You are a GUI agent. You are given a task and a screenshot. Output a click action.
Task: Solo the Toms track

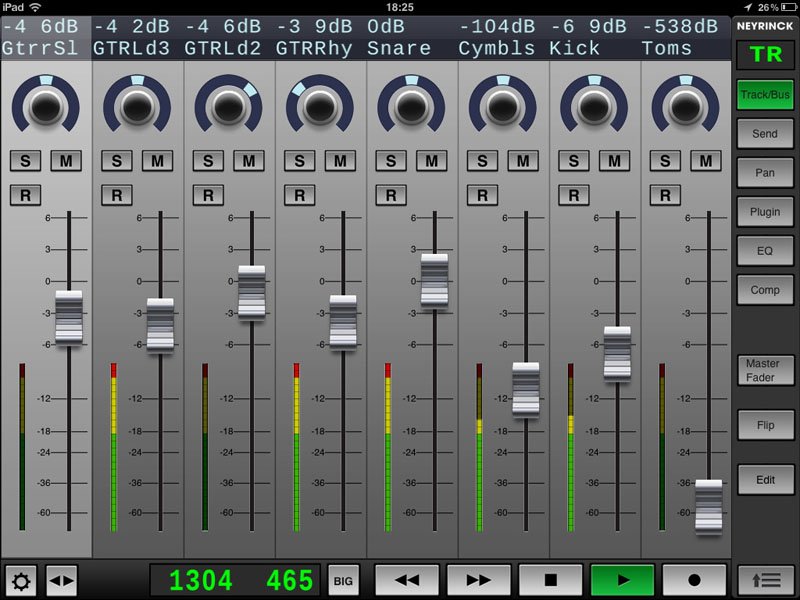pos(665,161)
